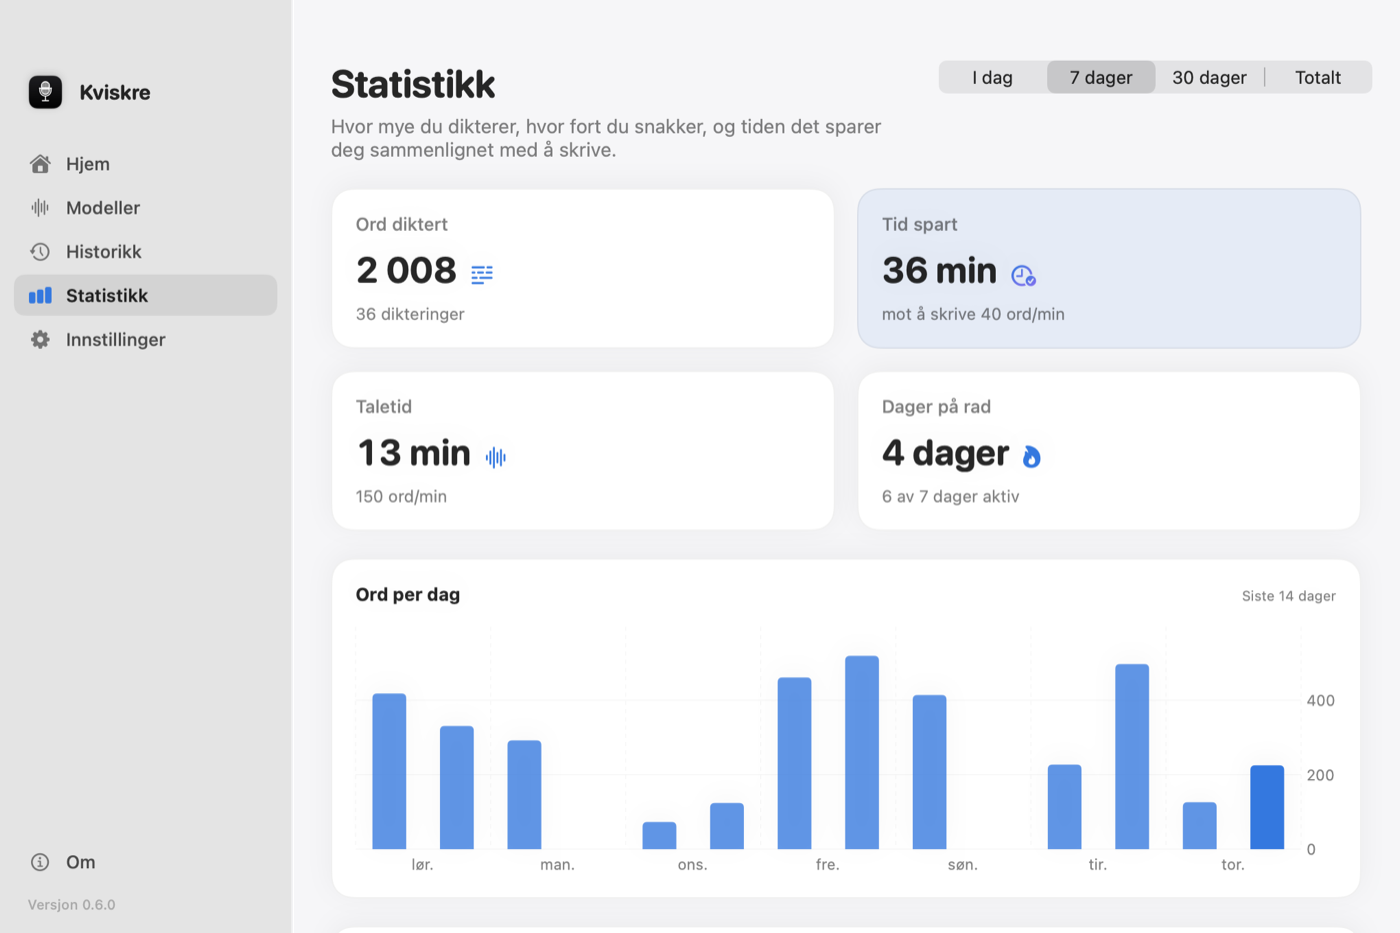Viewport: 1400px width, 933px height.
Task: Select the 7 dager time range
Action: (x=1101, y=78)
